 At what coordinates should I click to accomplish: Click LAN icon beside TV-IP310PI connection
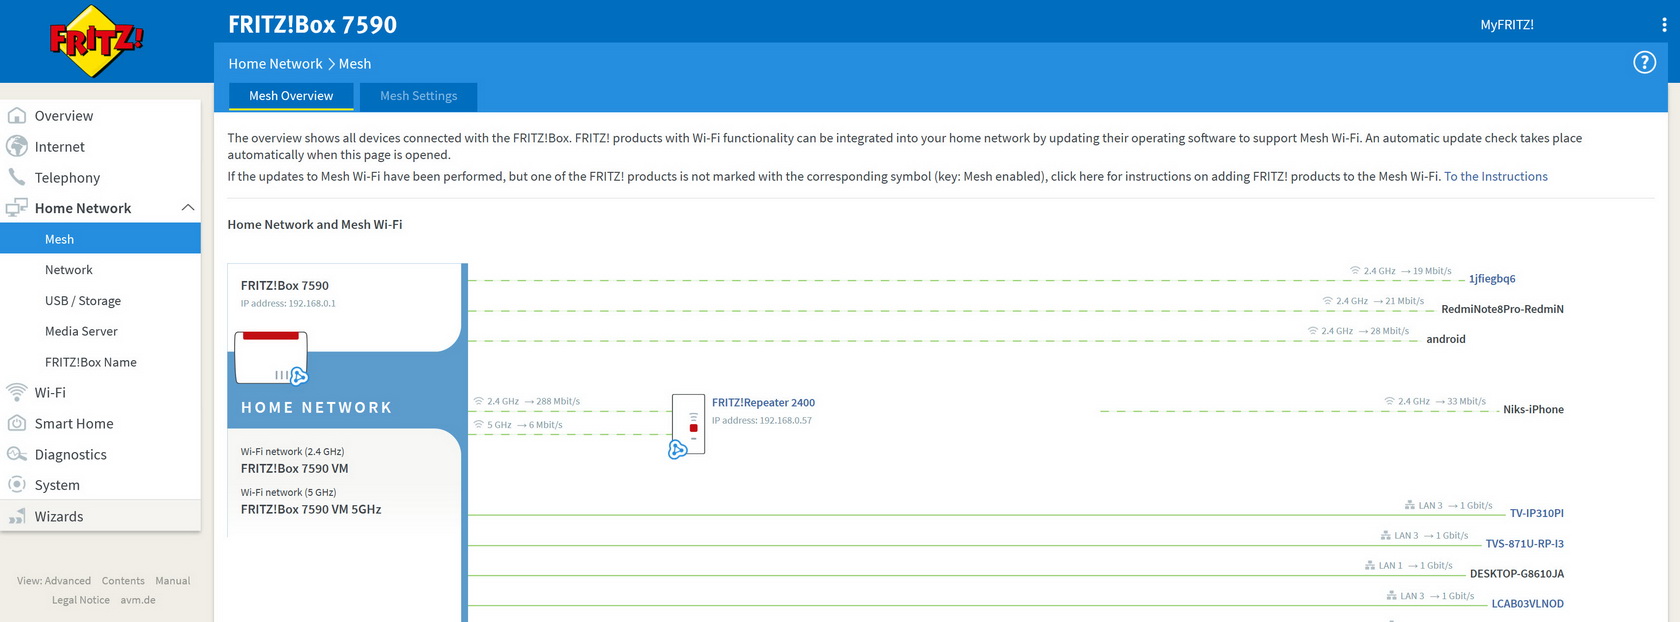point(1410,506)
